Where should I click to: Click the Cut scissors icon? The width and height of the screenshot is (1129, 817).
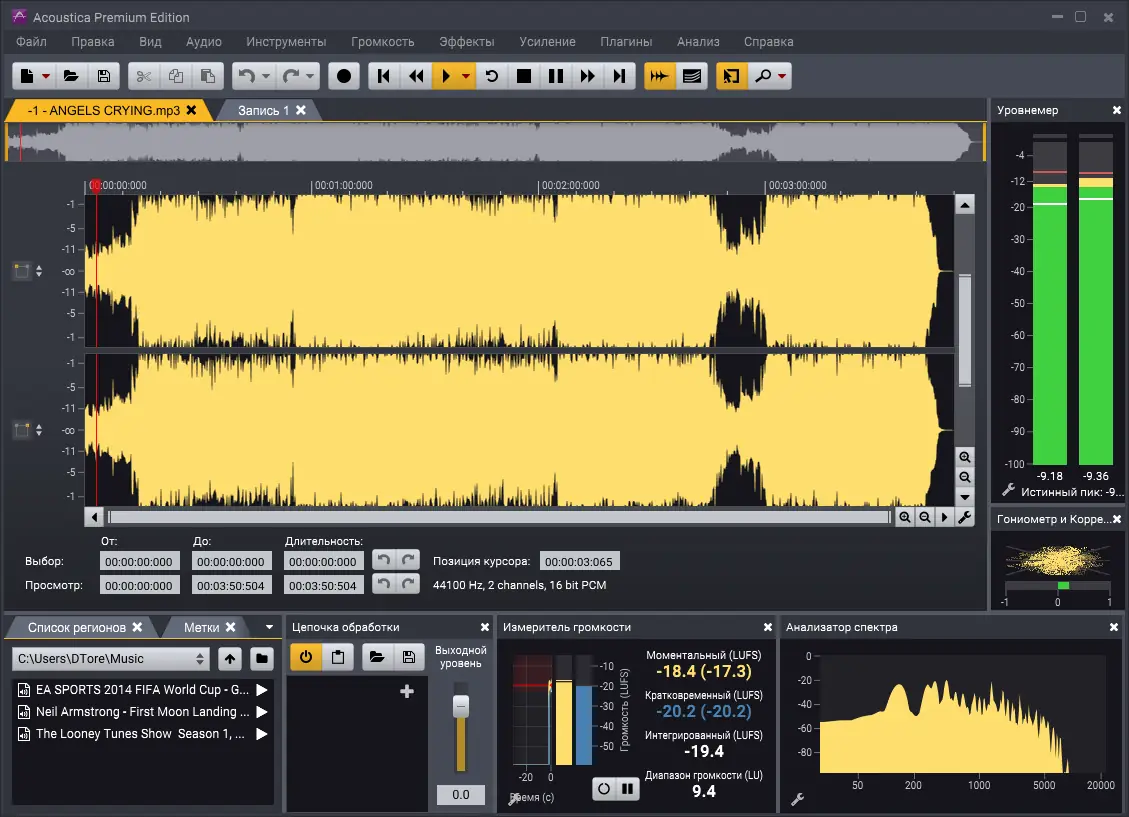[x=143, y=76]
